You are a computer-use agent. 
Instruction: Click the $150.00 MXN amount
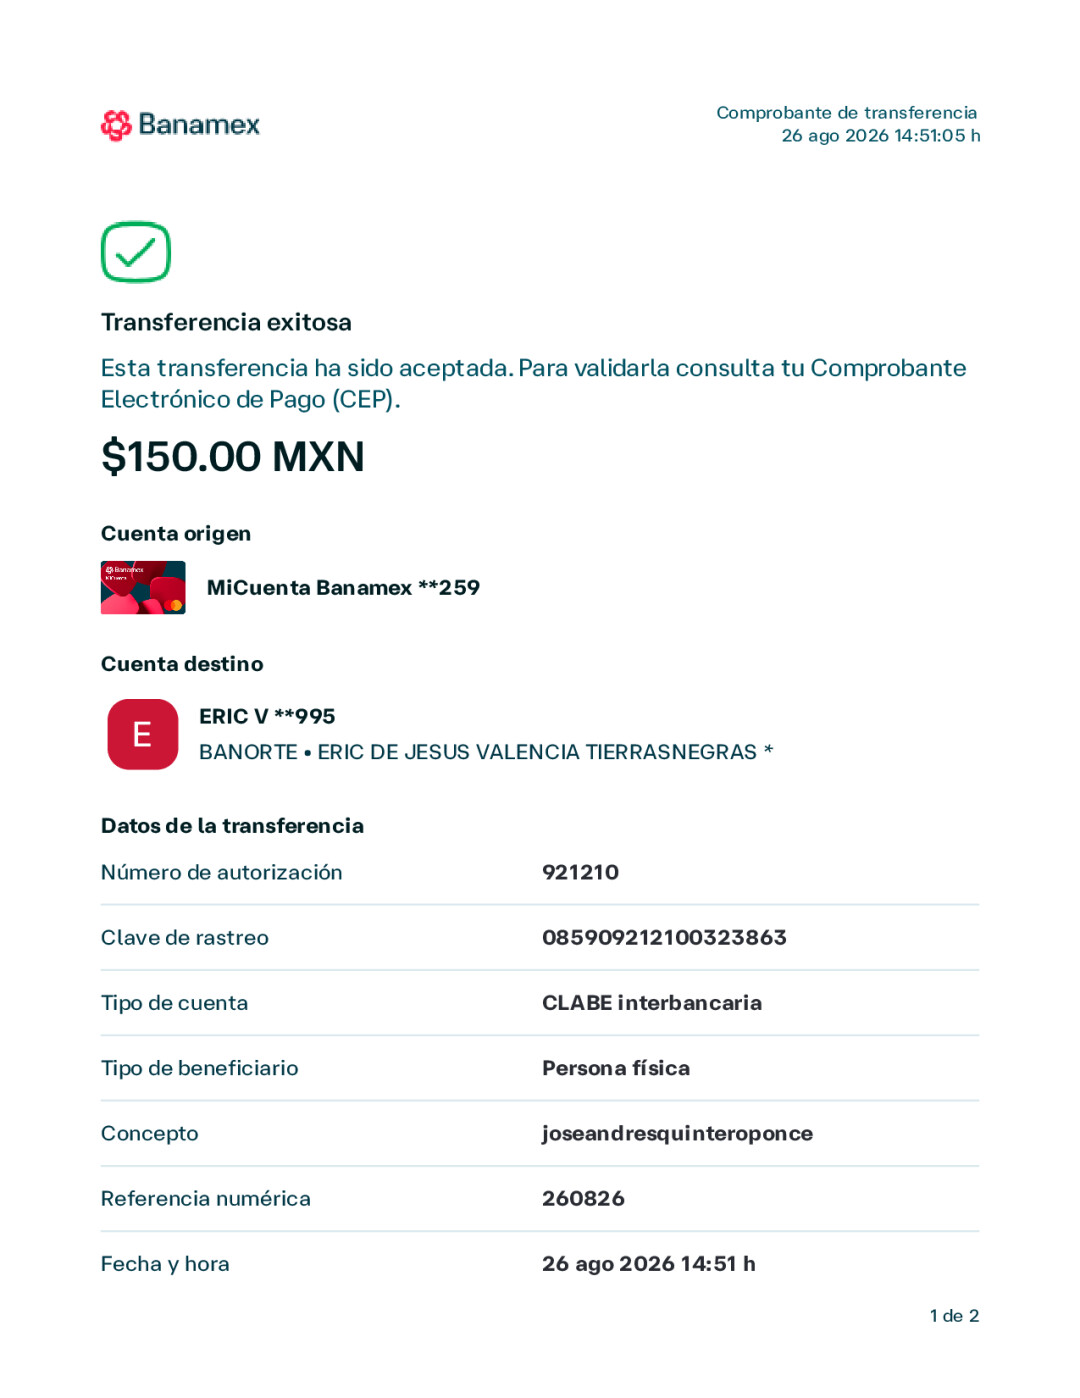pyautogui.click(x=233, y=456)
